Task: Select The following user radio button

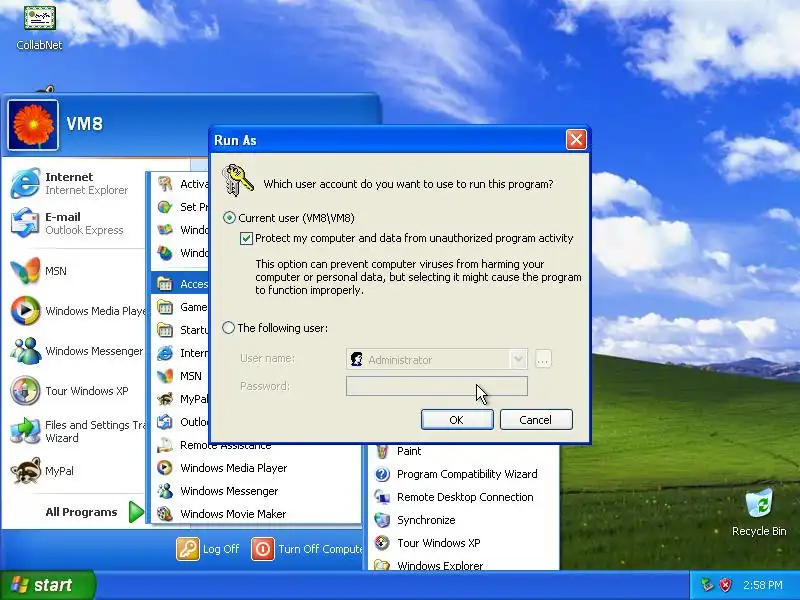Action: pos(228,328)
